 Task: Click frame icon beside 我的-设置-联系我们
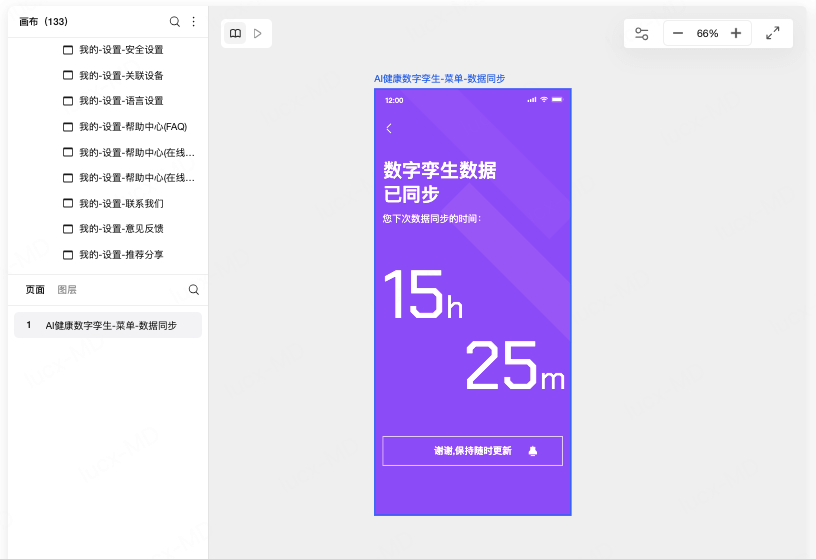(68, 203)
